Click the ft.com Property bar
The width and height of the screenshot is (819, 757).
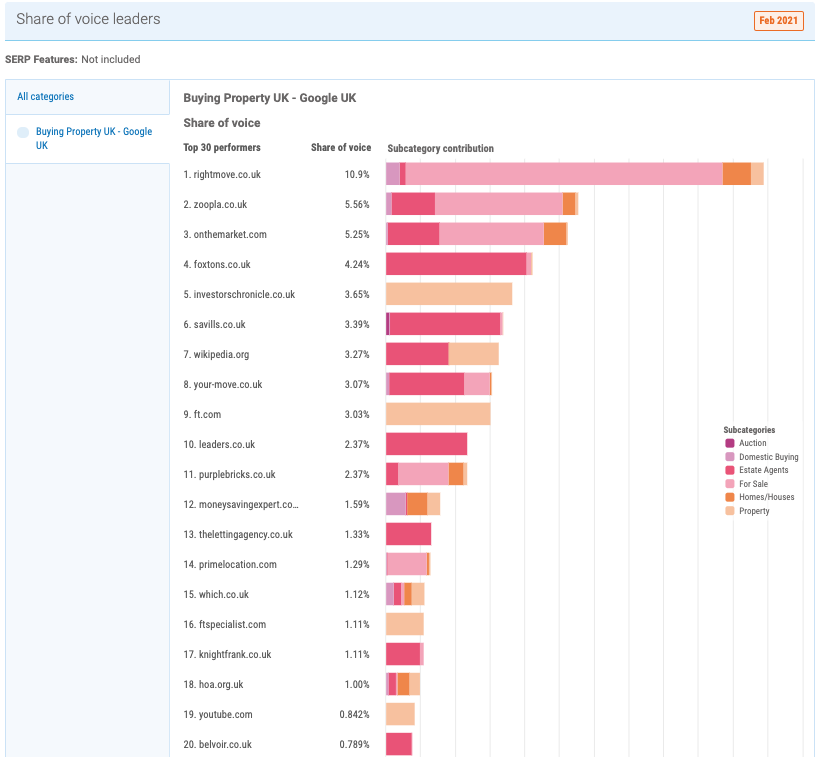[x=438, y=414]
